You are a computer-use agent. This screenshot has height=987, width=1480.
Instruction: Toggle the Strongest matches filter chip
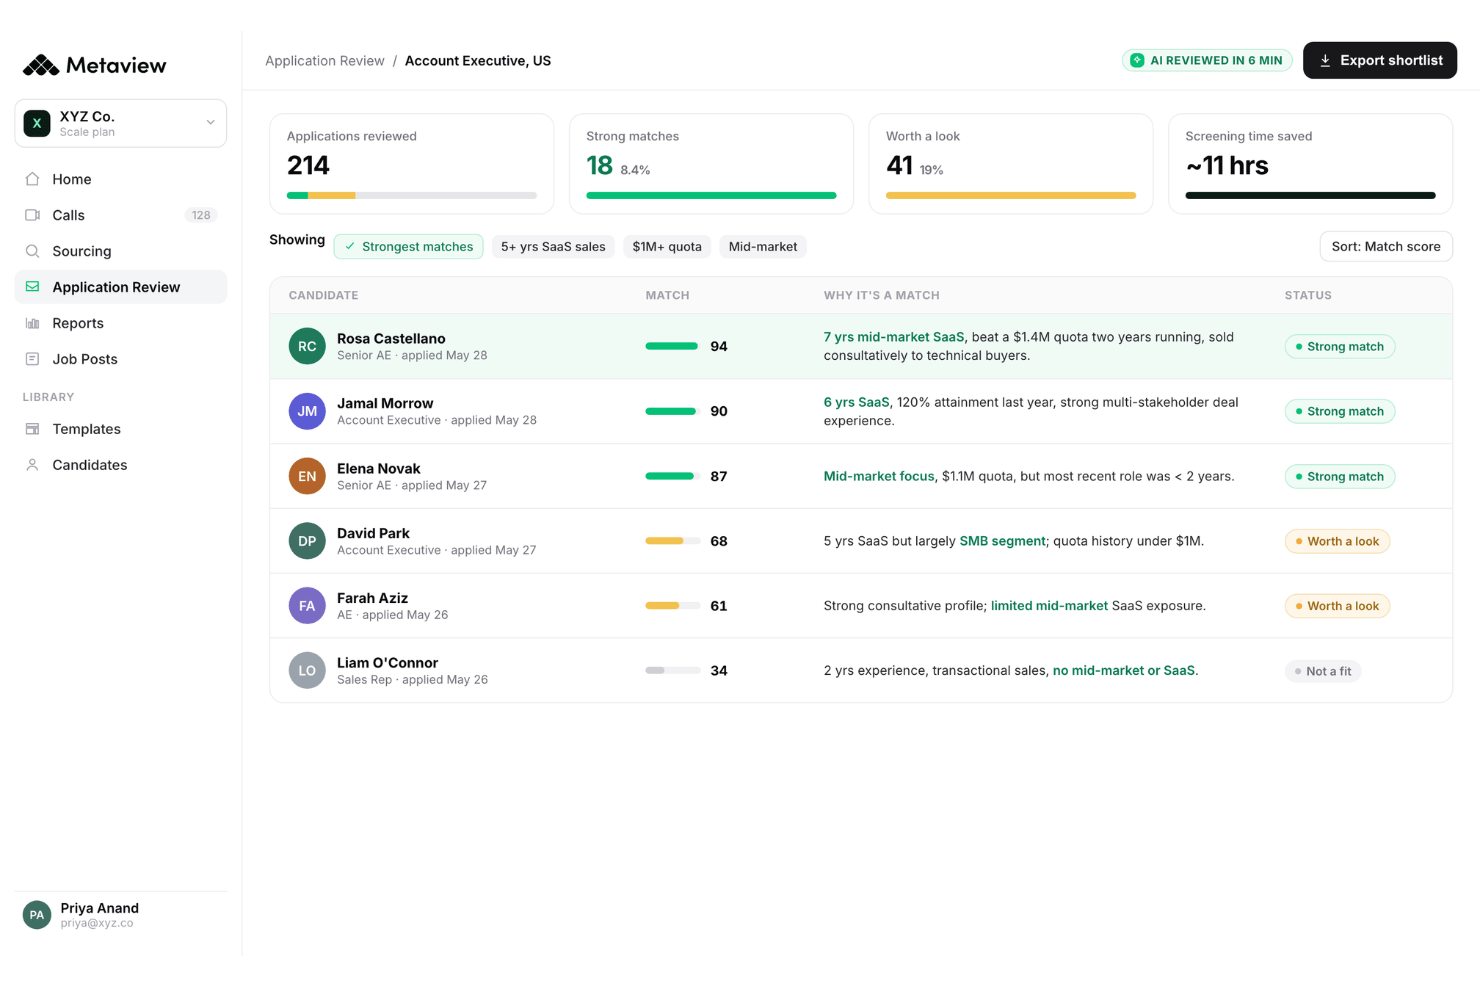click(x=408, y=247)
